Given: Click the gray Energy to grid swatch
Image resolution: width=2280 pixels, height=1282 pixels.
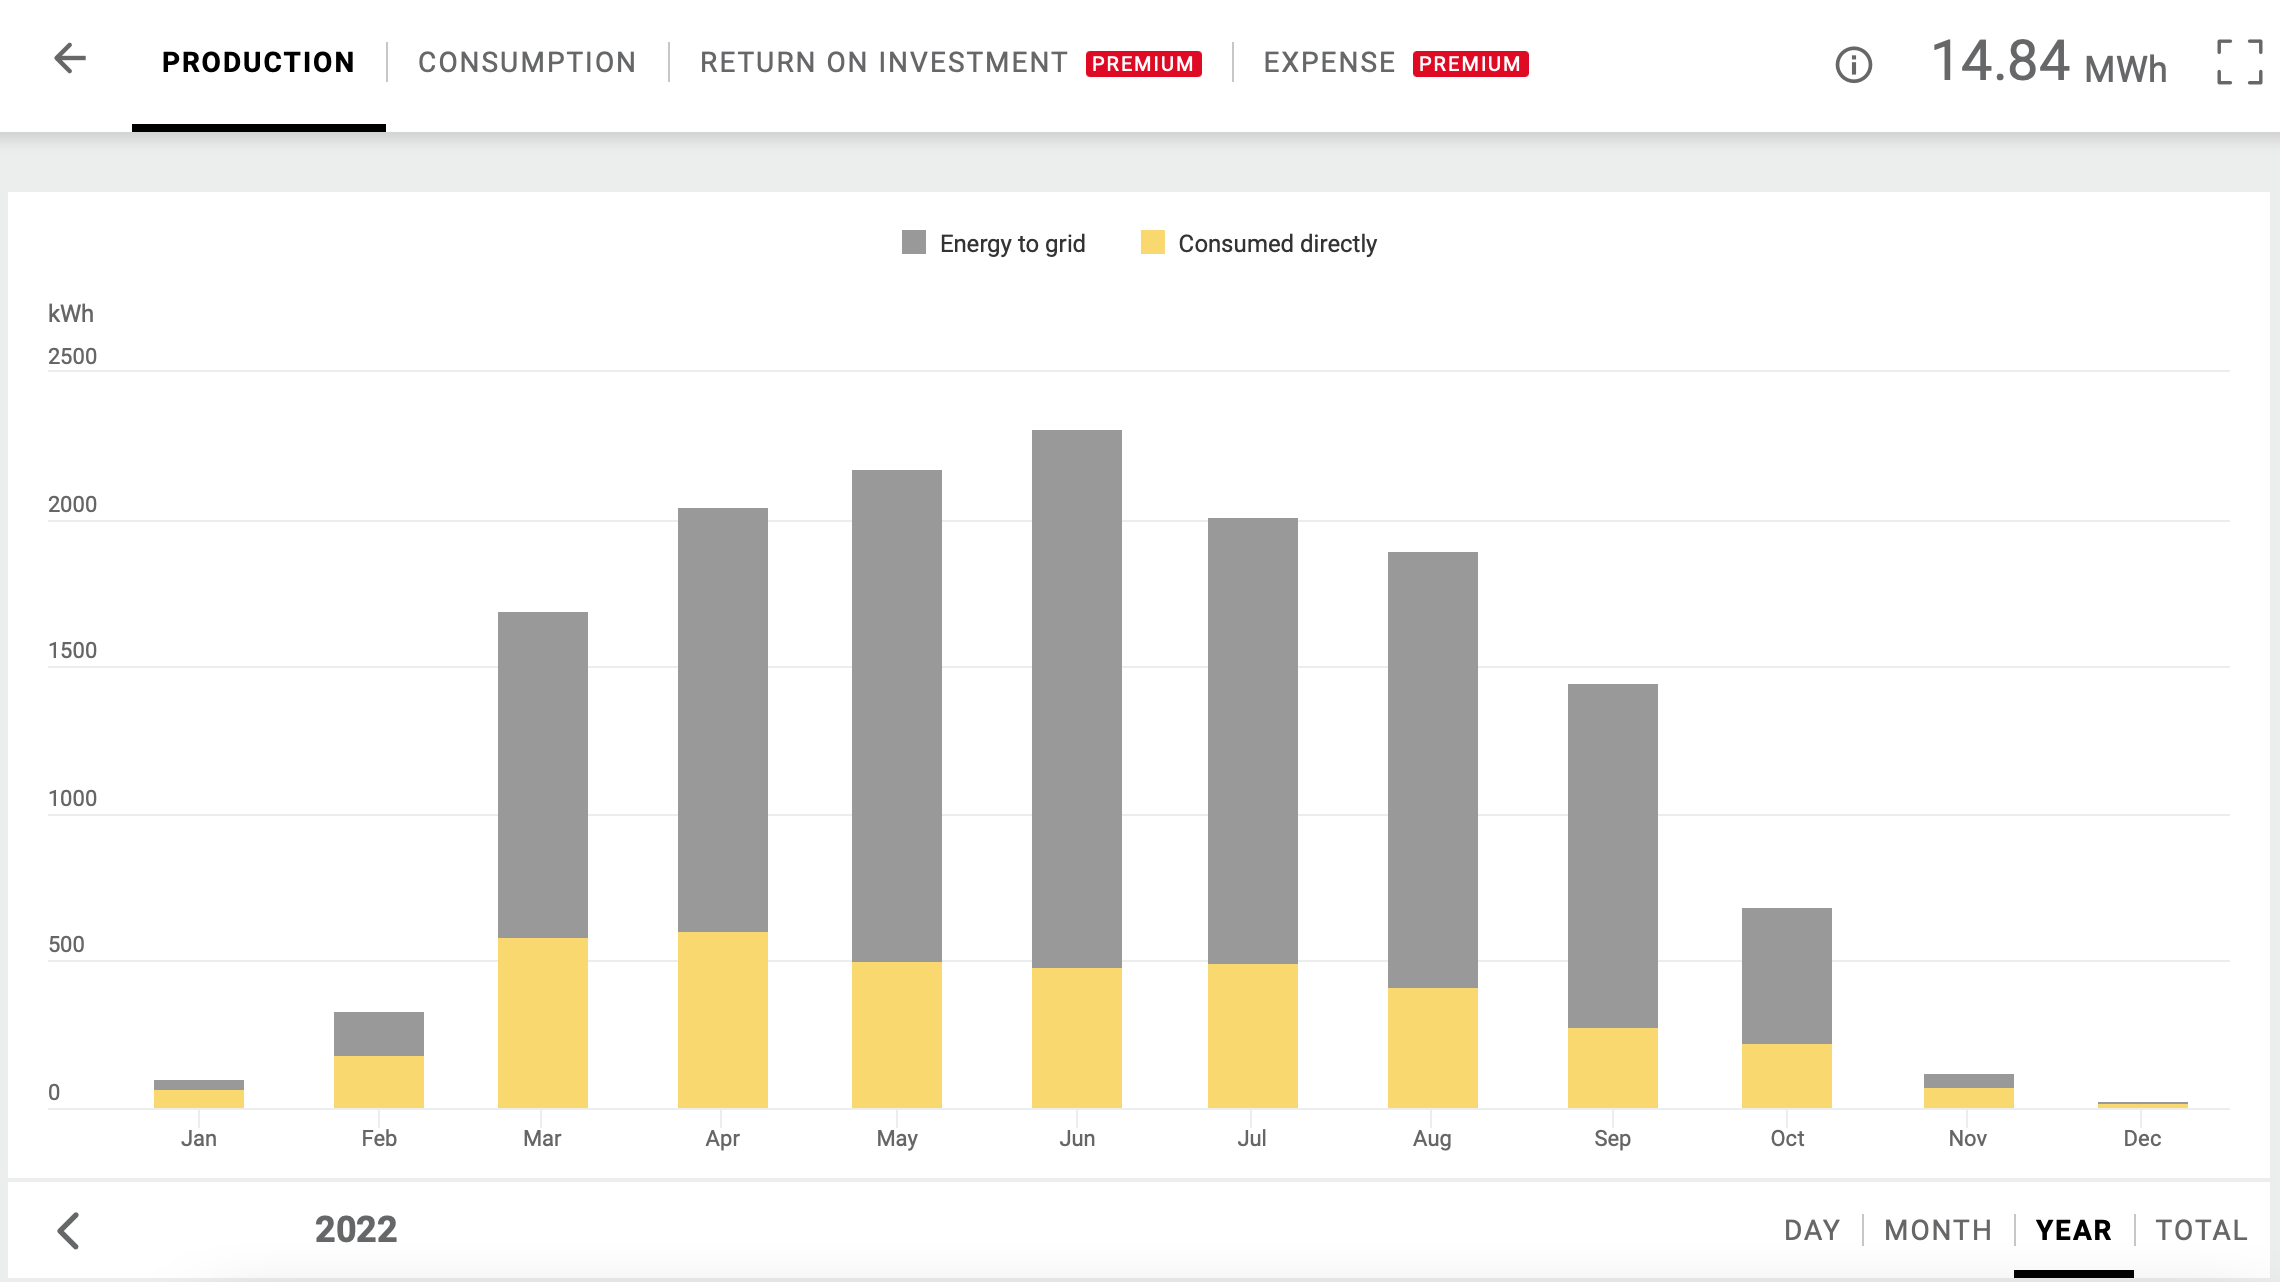Looking at the screenshot, I should coord(914,243).
